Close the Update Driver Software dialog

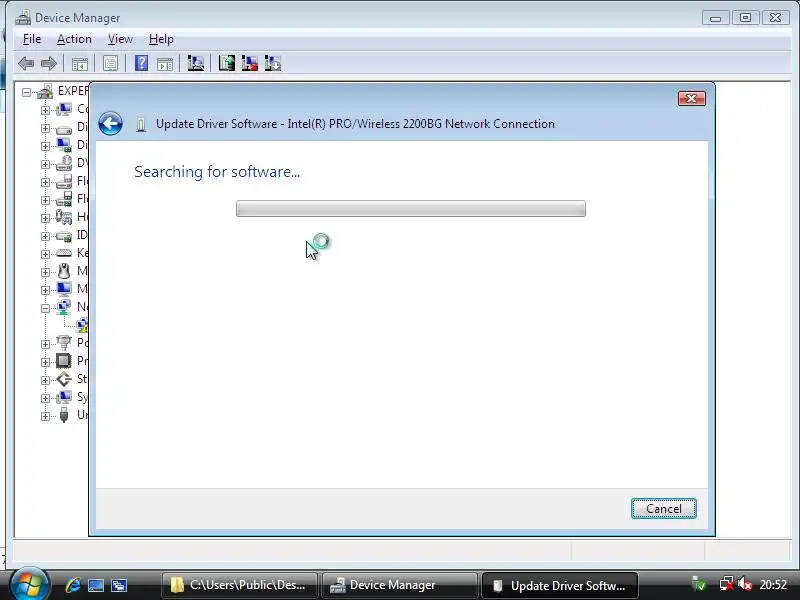[692, 98]
